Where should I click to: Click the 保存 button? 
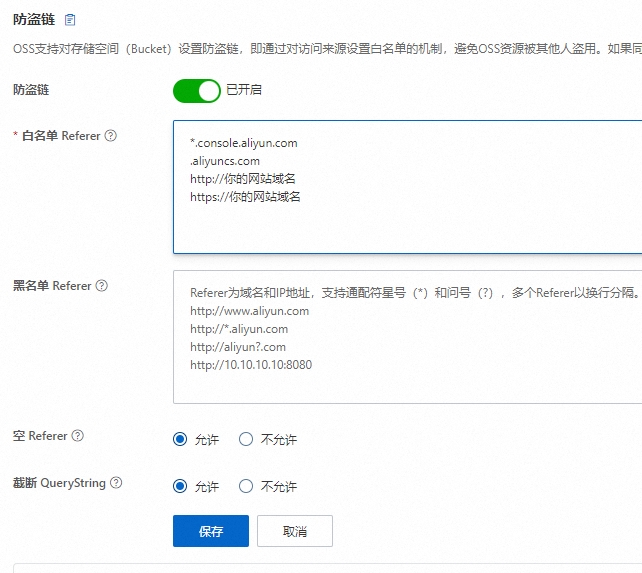210,531
